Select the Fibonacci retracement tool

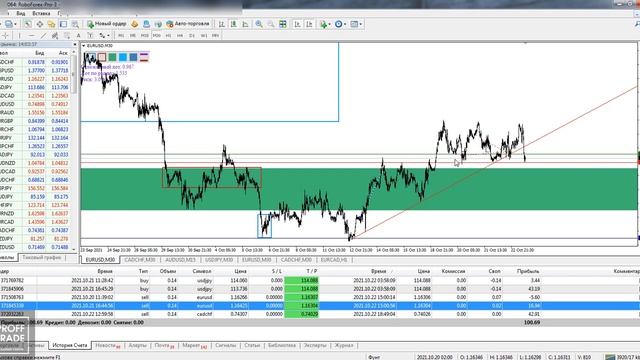click(67, 36)
